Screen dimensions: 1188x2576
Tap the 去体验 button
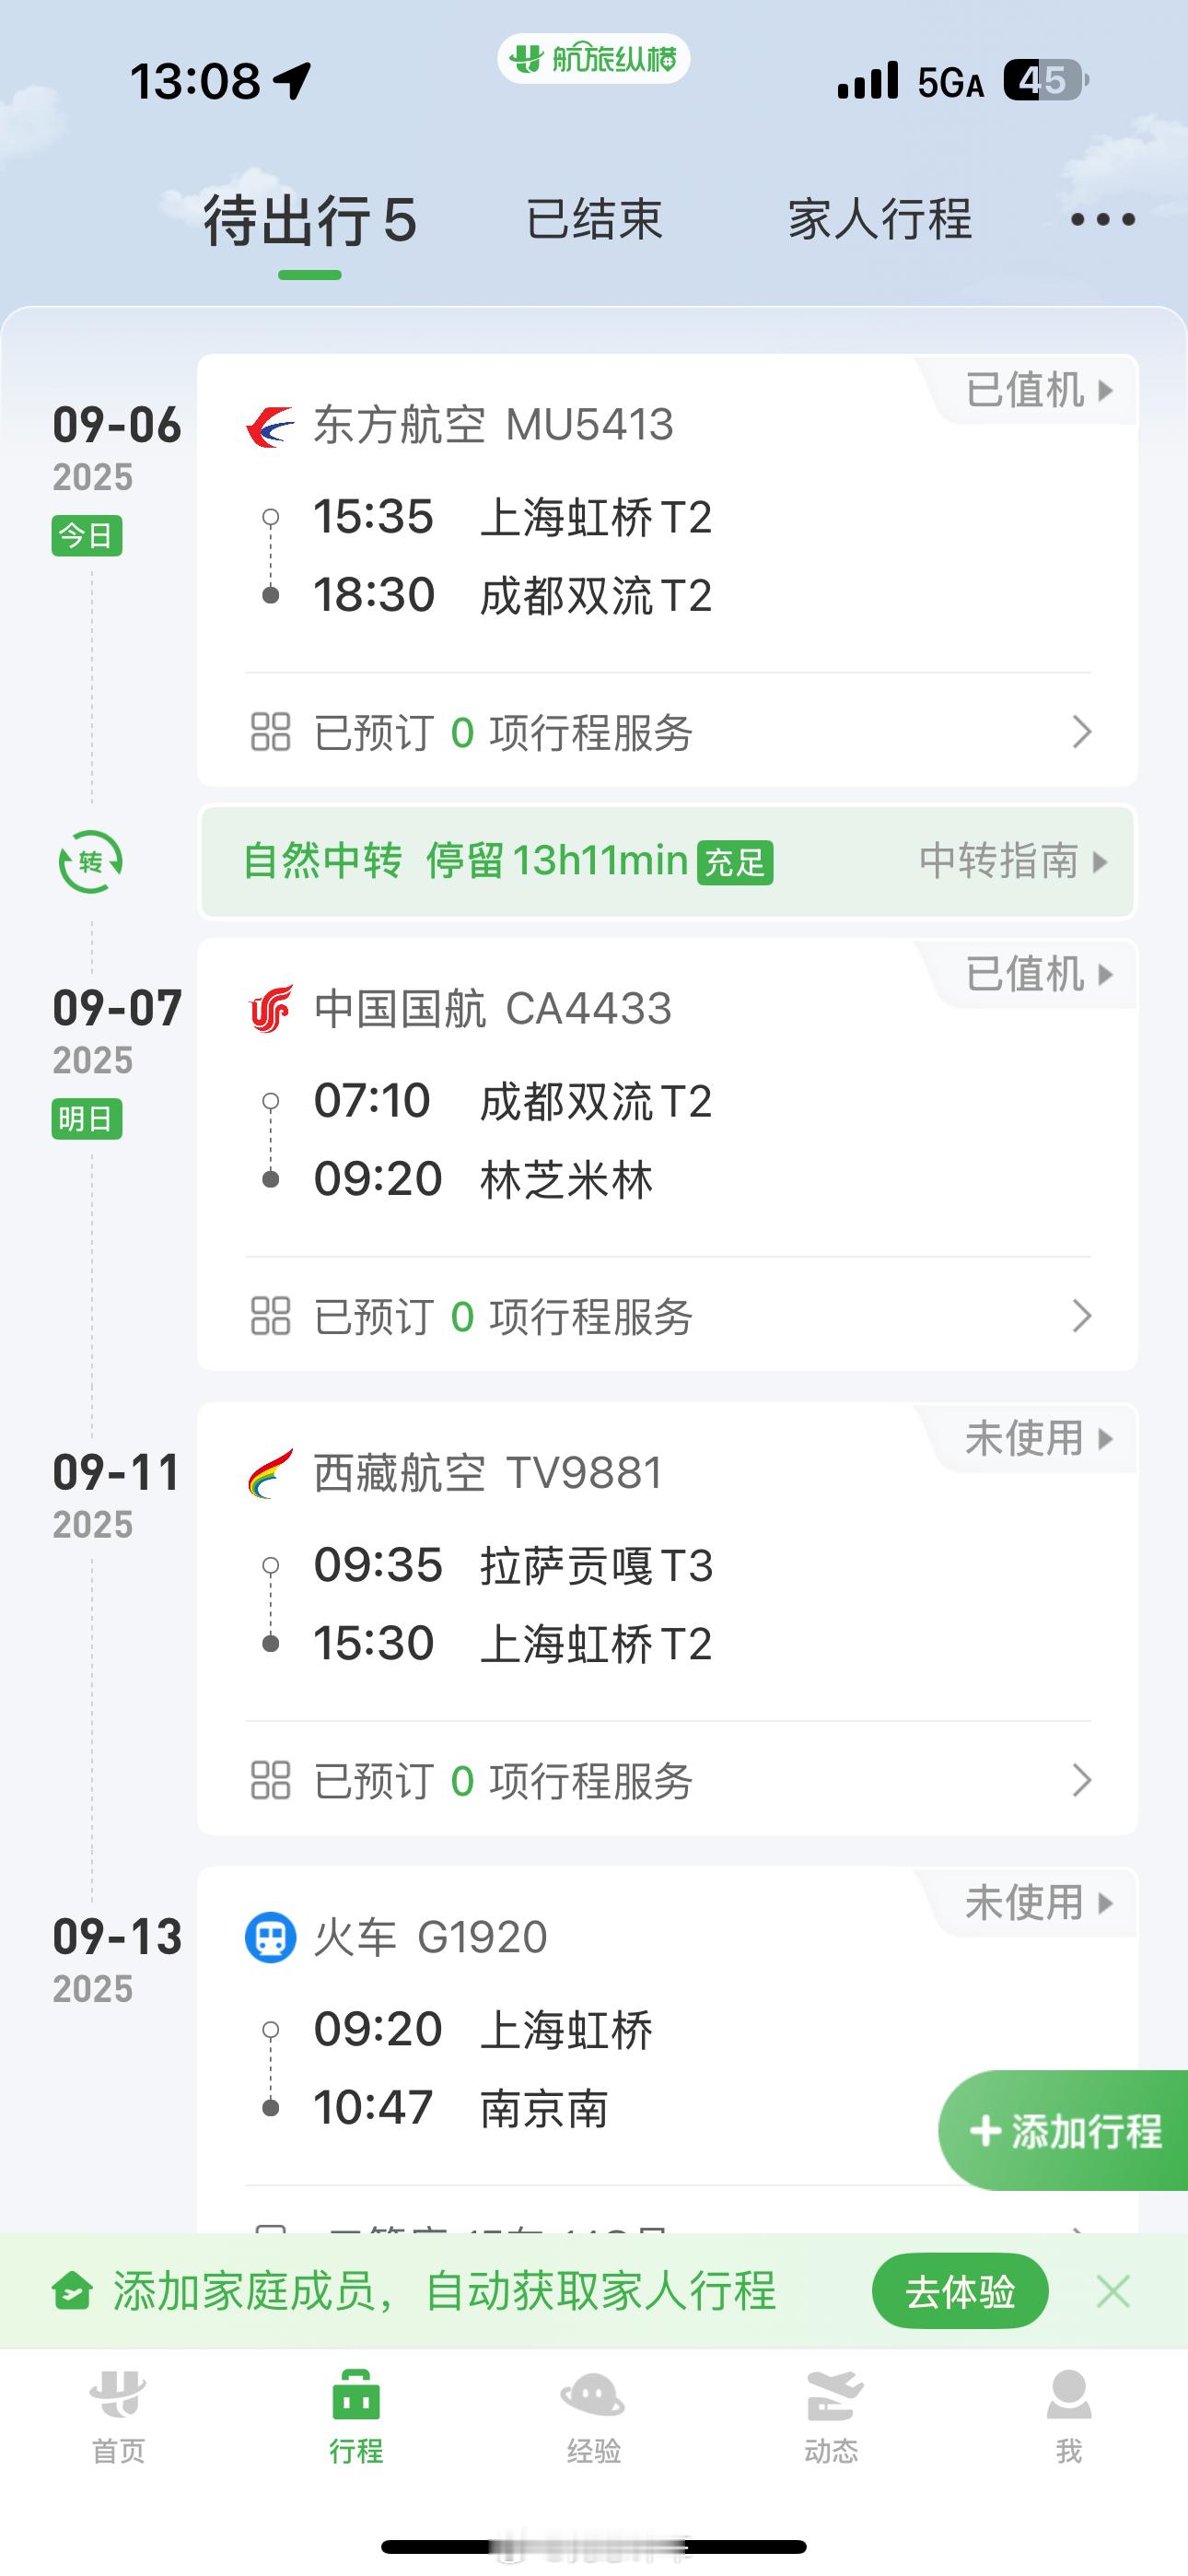point(960,2290)
